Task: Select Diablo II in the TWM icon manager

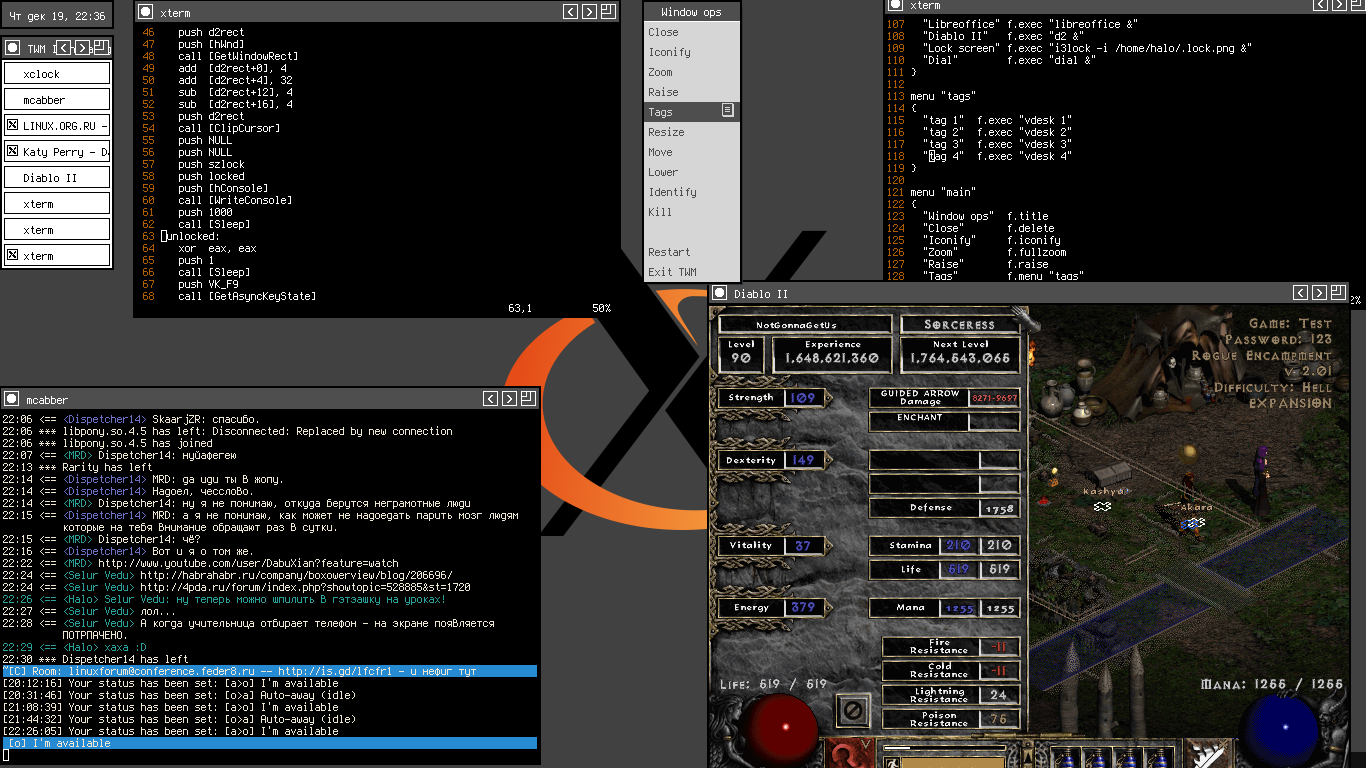Action: tap(57, 178)
